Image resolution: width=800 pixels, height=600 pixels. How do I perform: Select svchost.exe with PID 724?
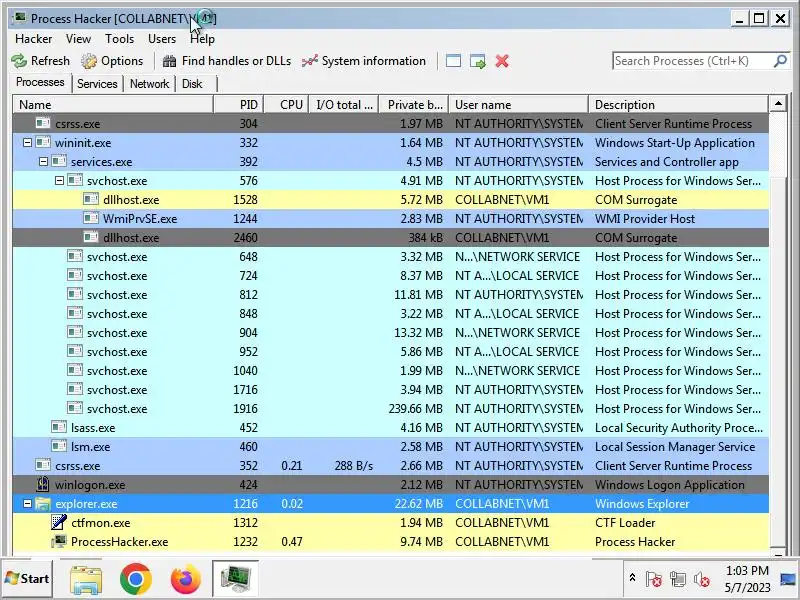coord(390,276)
